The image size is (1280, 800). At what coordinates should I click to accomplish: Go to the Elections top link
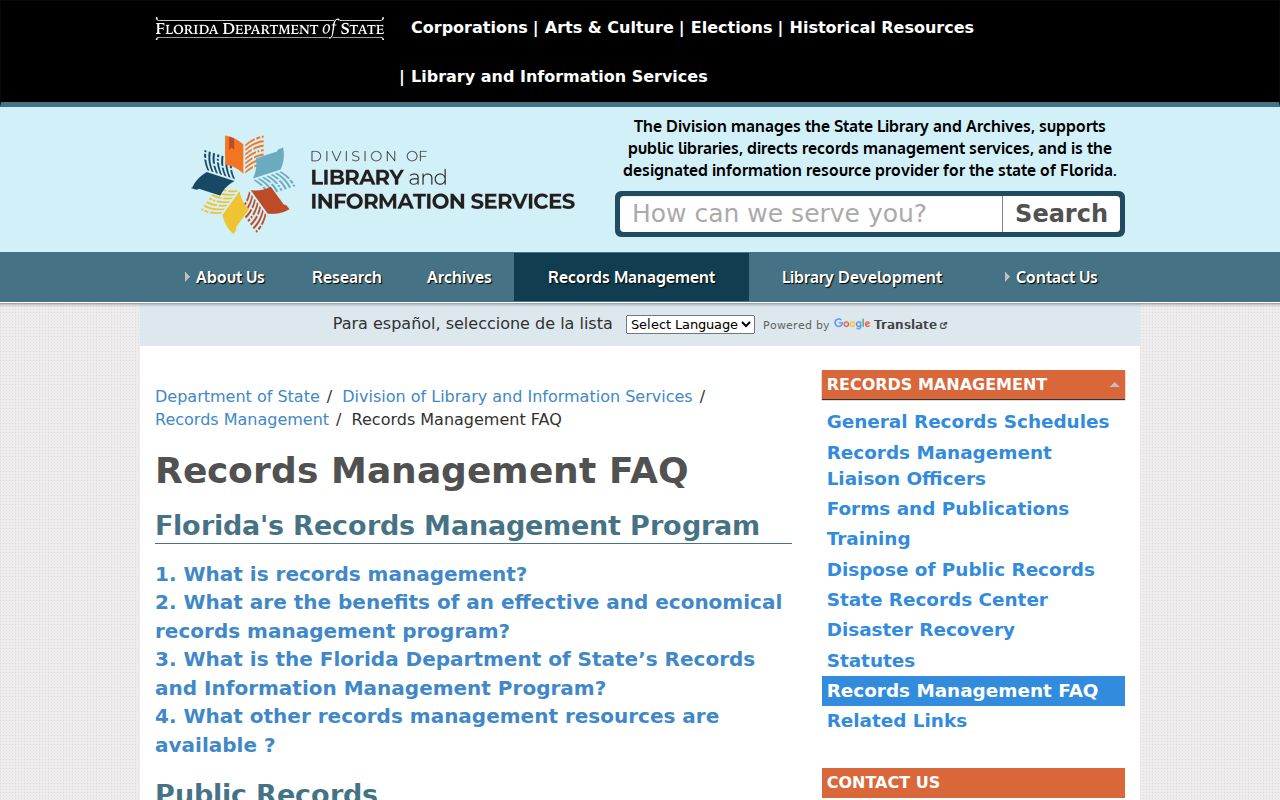coord(731,27)
